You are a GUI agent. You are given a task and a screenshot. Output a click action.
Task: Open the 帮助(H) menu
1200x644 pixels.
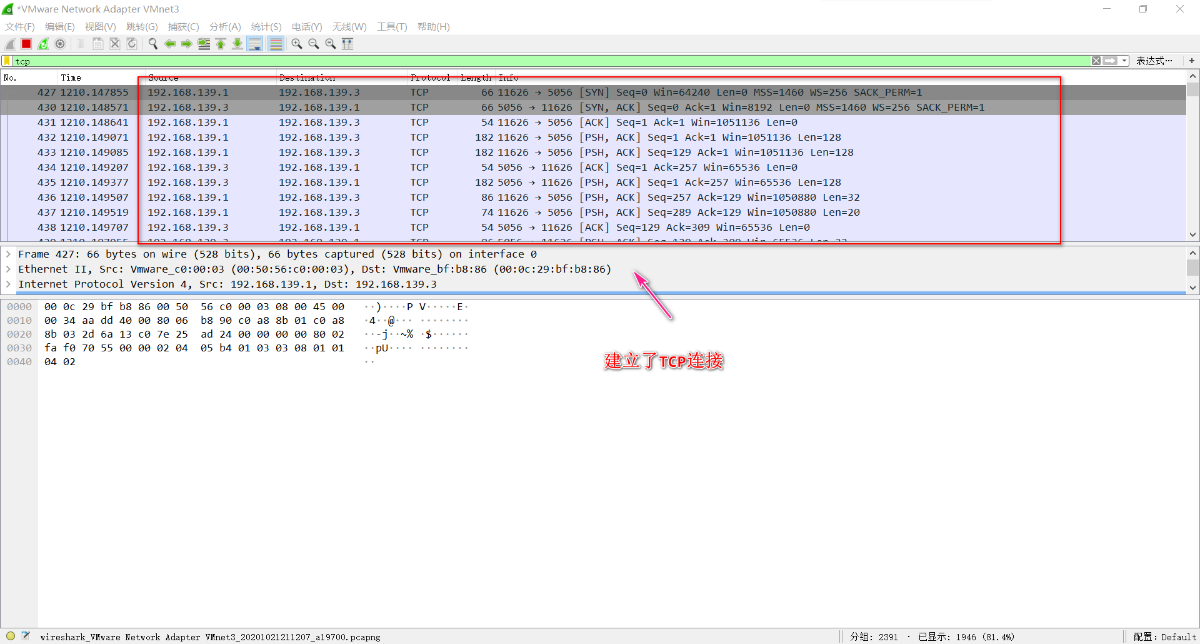point(433,26)
